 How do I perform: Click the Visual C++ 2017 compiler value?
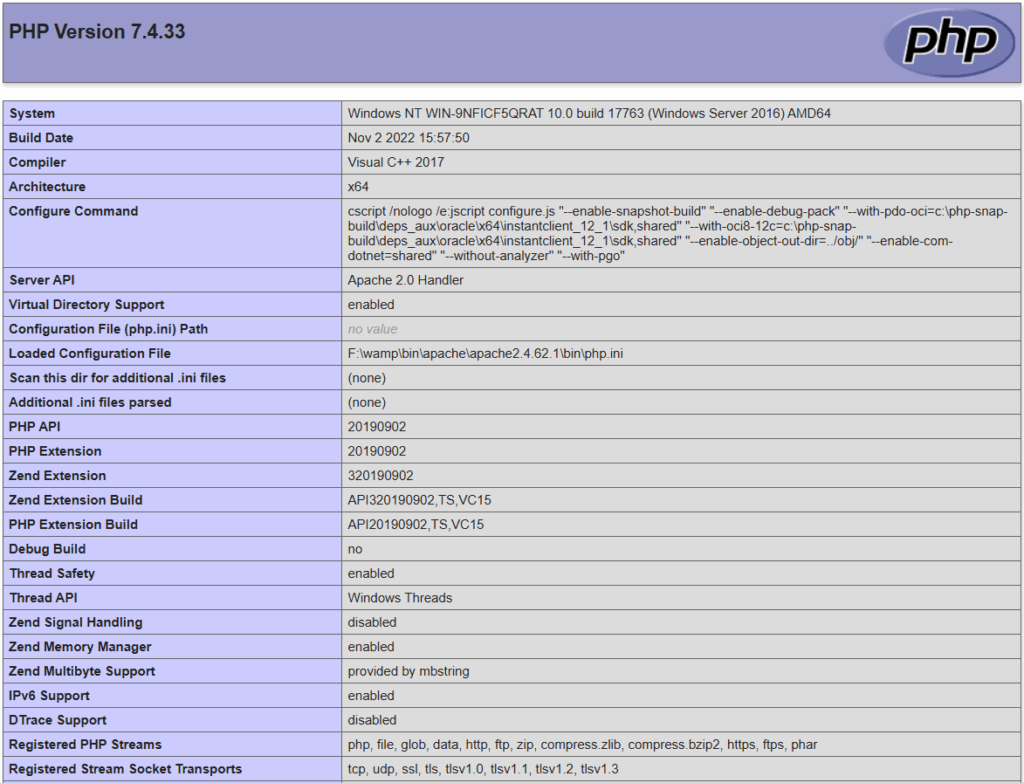point(396,162)
